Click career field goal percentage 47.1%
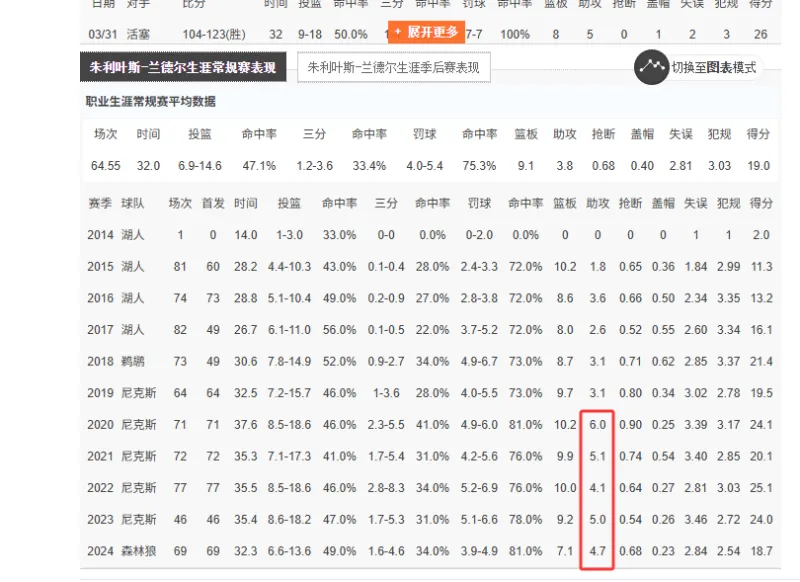The width and height of the screenshot is (800, 582). (x=259, y=166)
